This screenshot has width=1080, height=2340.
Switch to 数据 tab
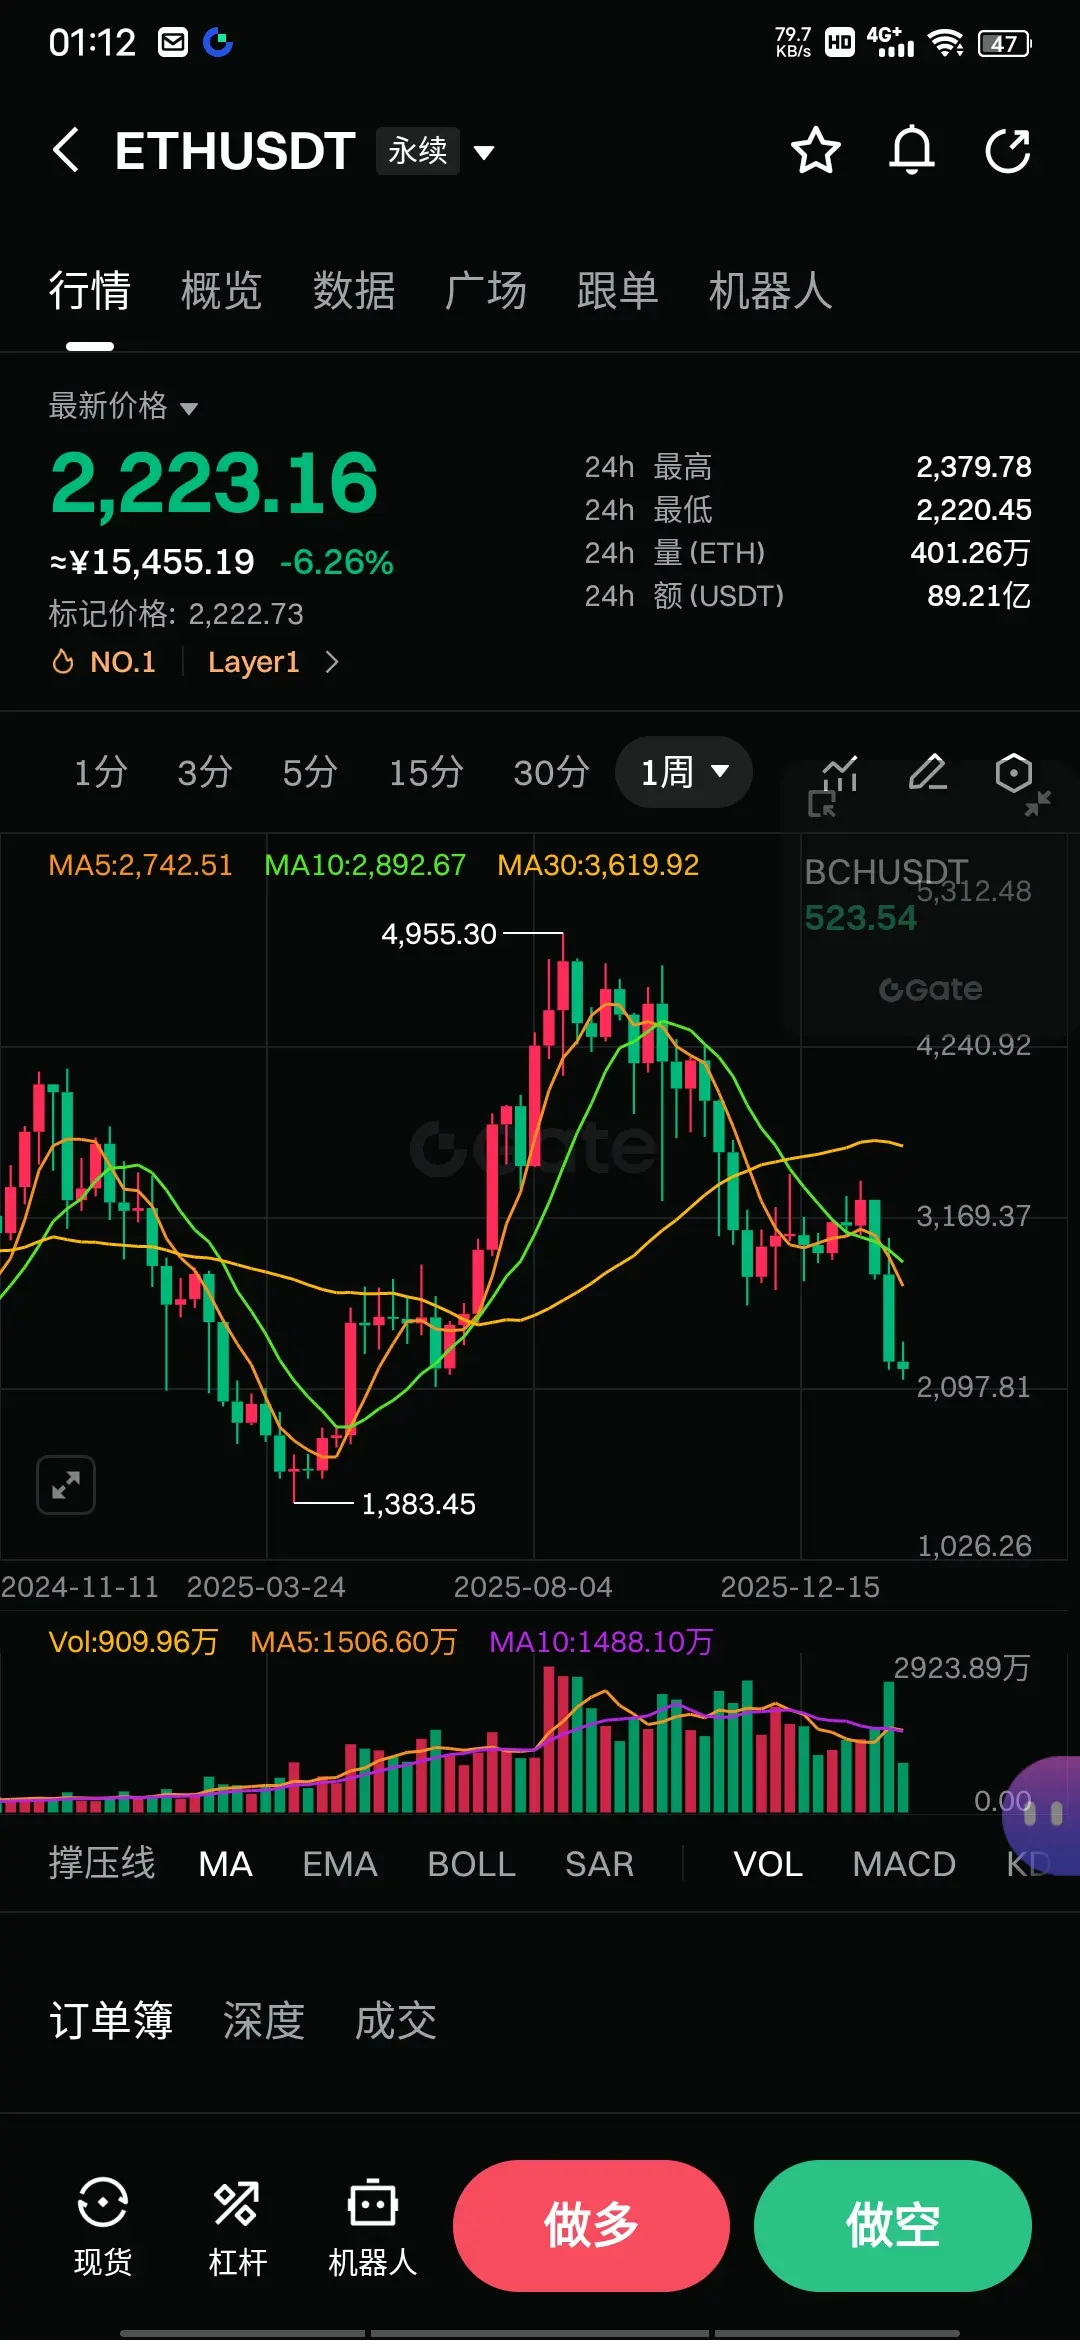353,291
